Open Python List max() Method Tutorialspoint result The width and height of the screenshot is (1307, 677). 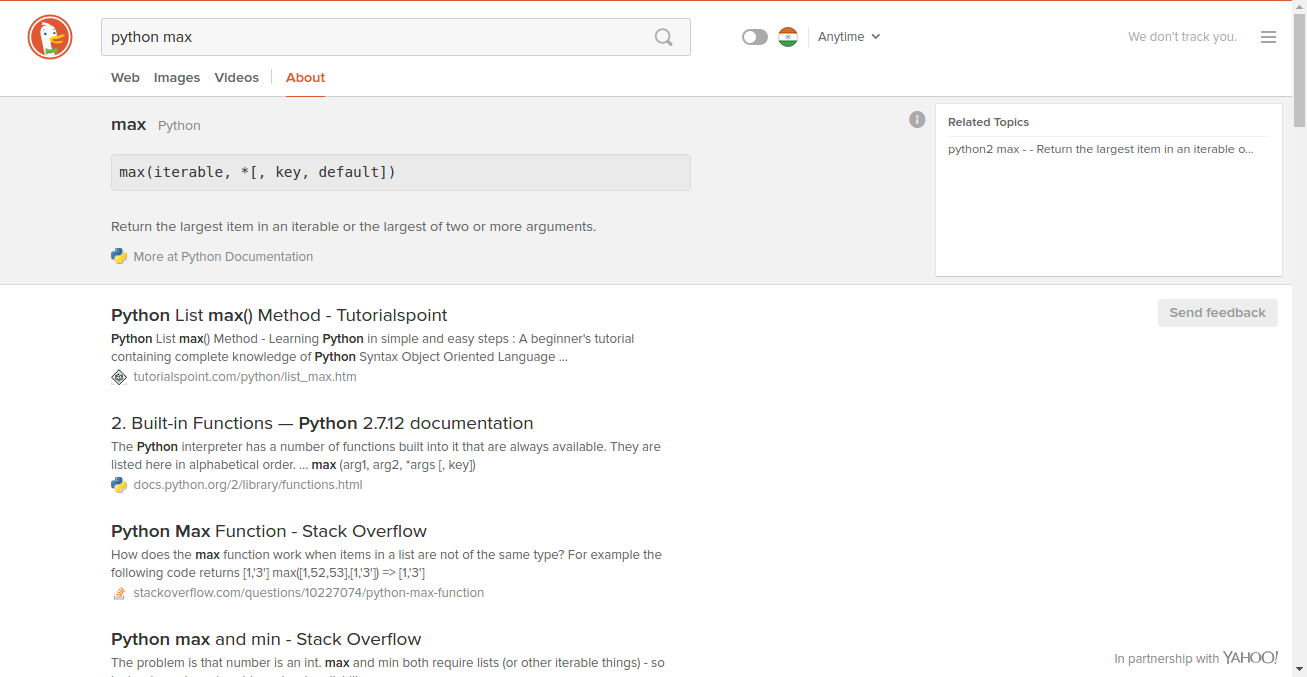click(279, 316)
